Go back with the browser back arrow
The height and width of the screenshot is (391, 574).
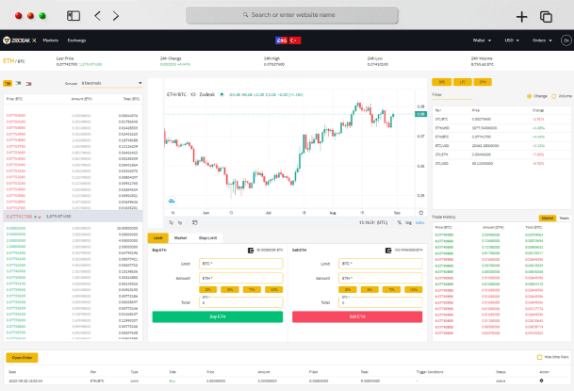(97, 16)
